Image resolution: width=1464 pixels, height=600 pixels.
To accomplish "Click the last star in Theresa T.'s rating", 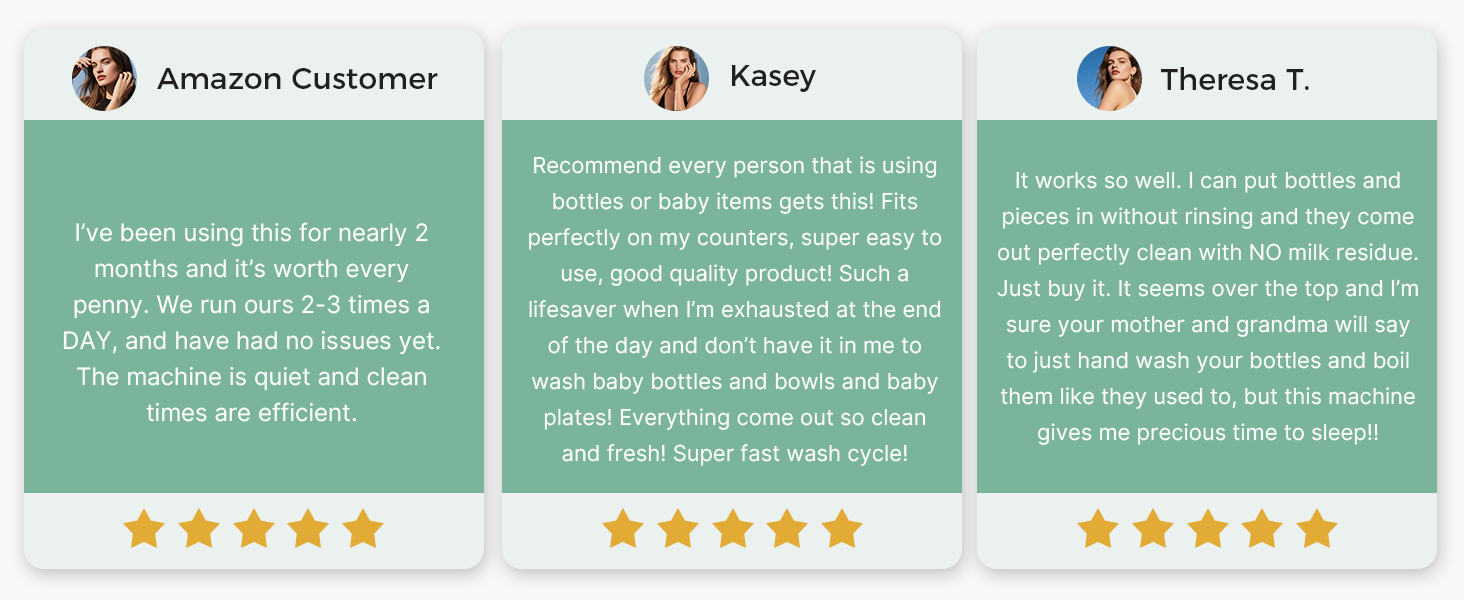I will click(x=1316, y=529).
